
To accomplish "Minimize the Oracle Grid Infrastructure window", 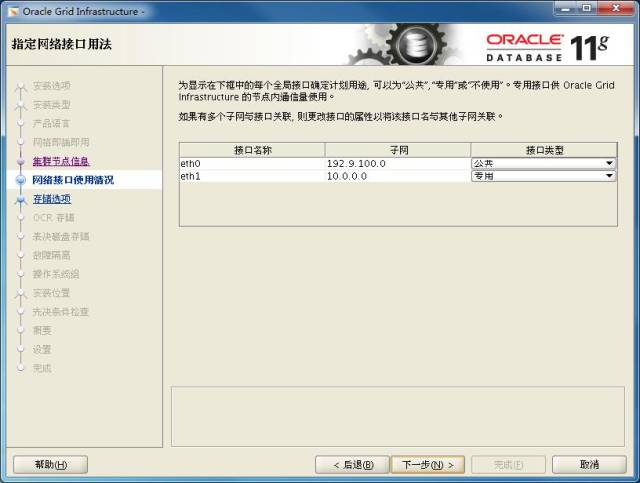I will pyautogui.click(x=566, y=8).
